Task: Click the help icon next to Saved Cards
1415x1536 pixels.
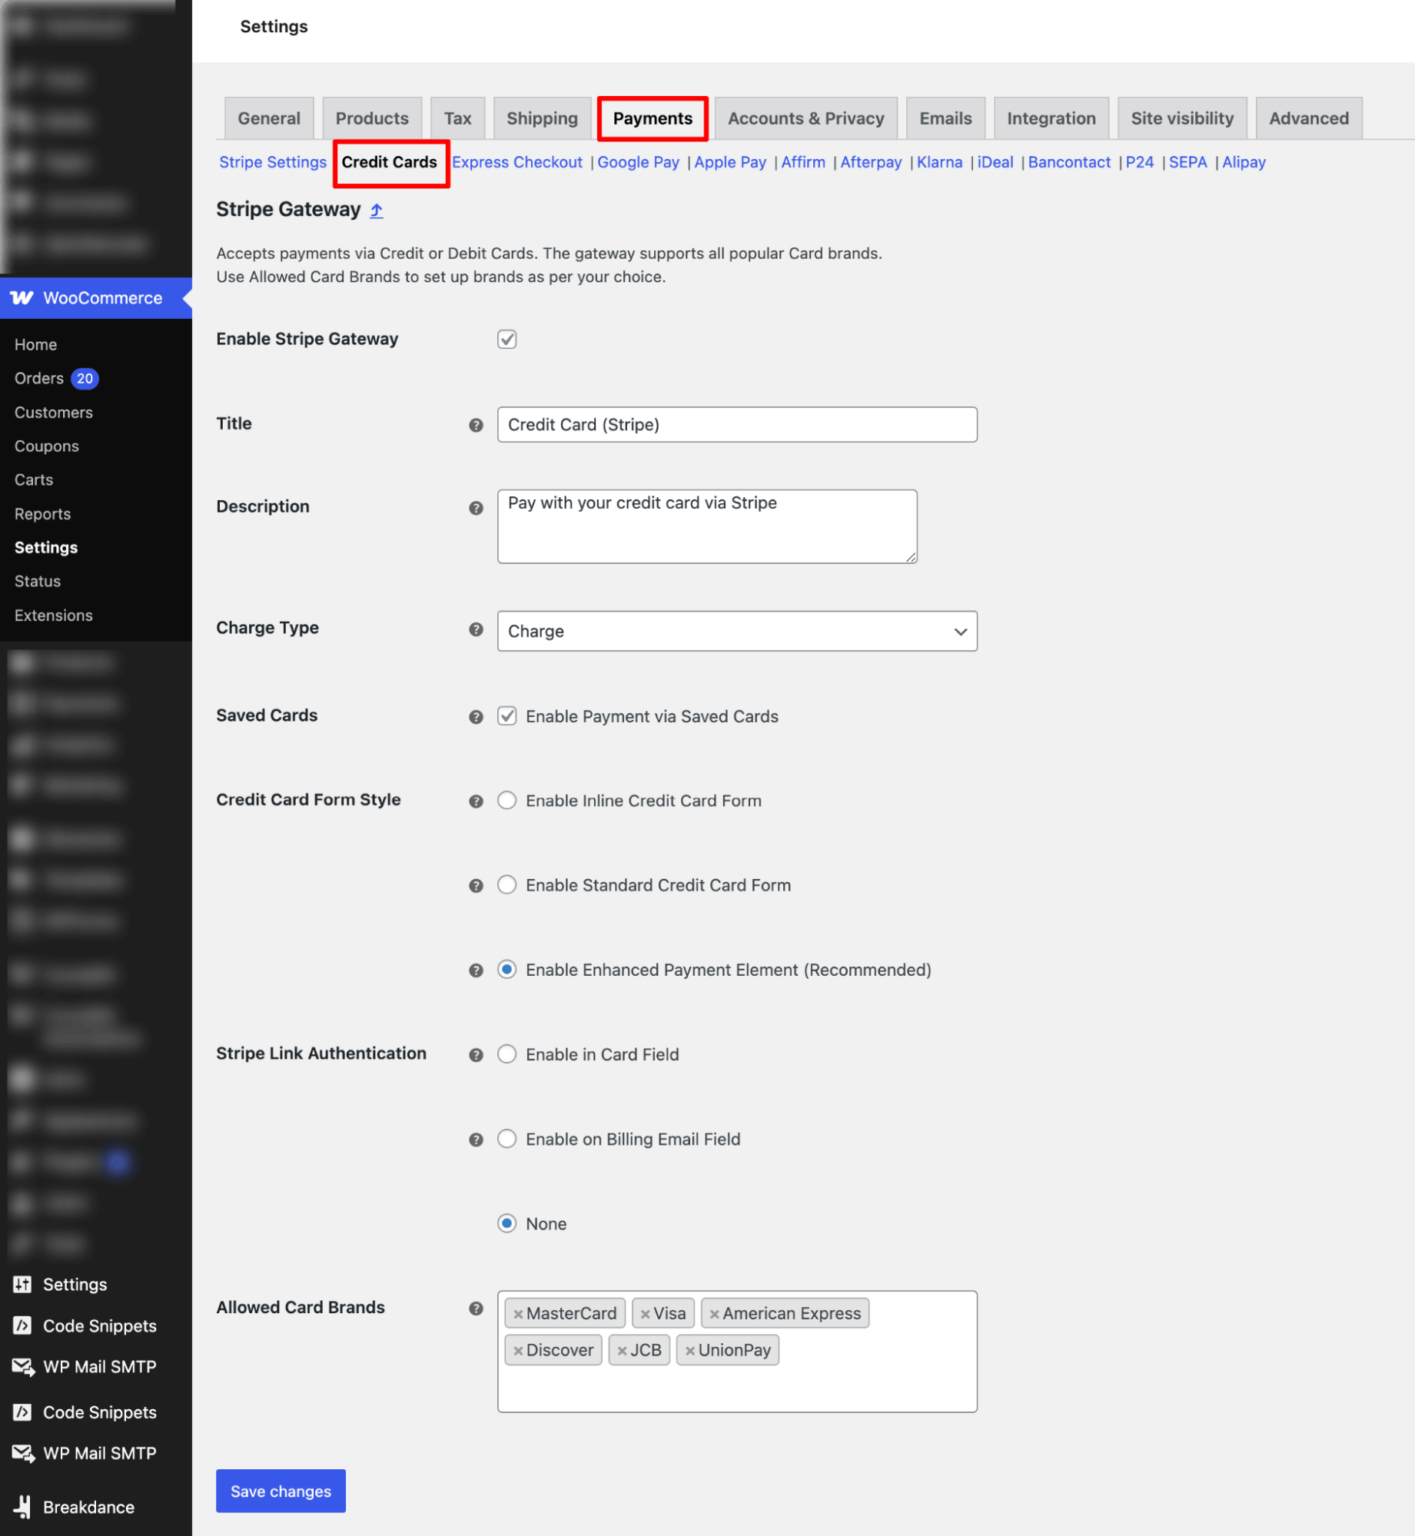Action: (476, 716)
